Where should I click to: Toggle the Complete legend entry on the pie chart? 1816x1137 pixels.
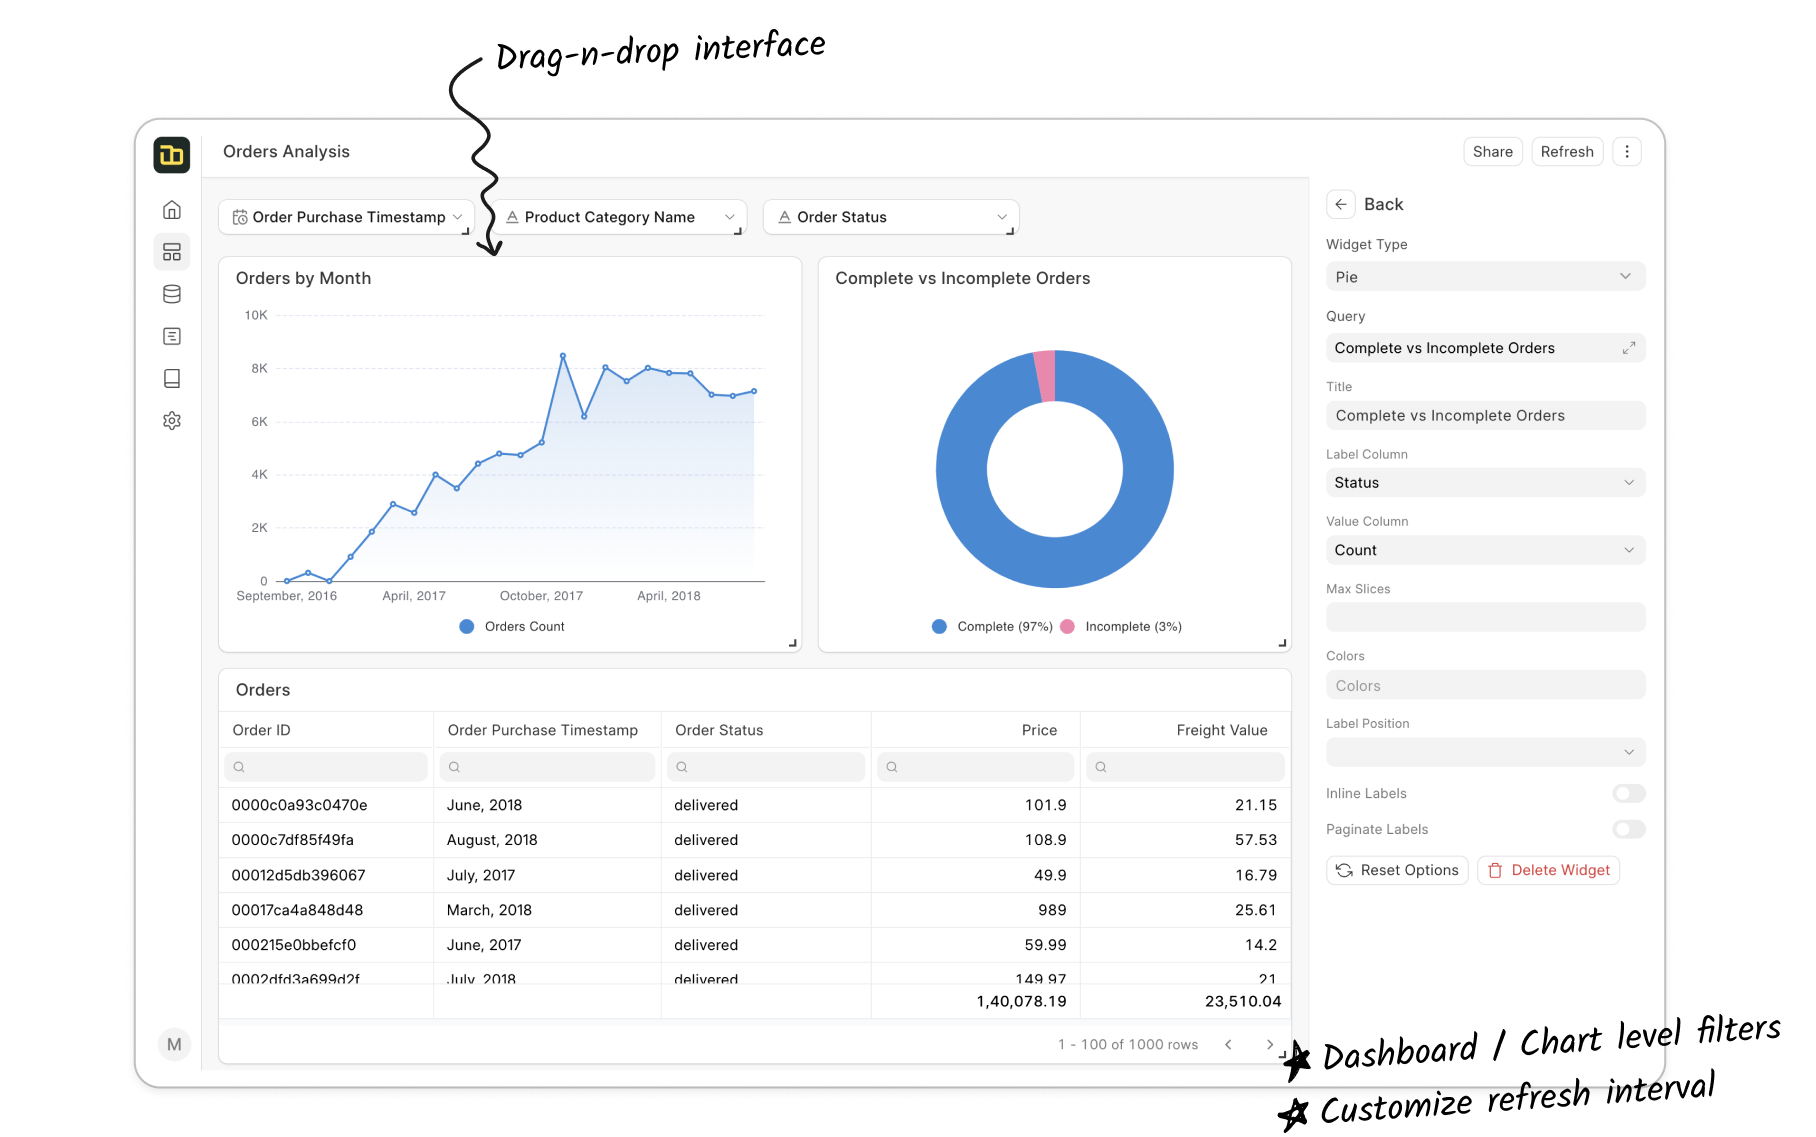click(991, 626)
